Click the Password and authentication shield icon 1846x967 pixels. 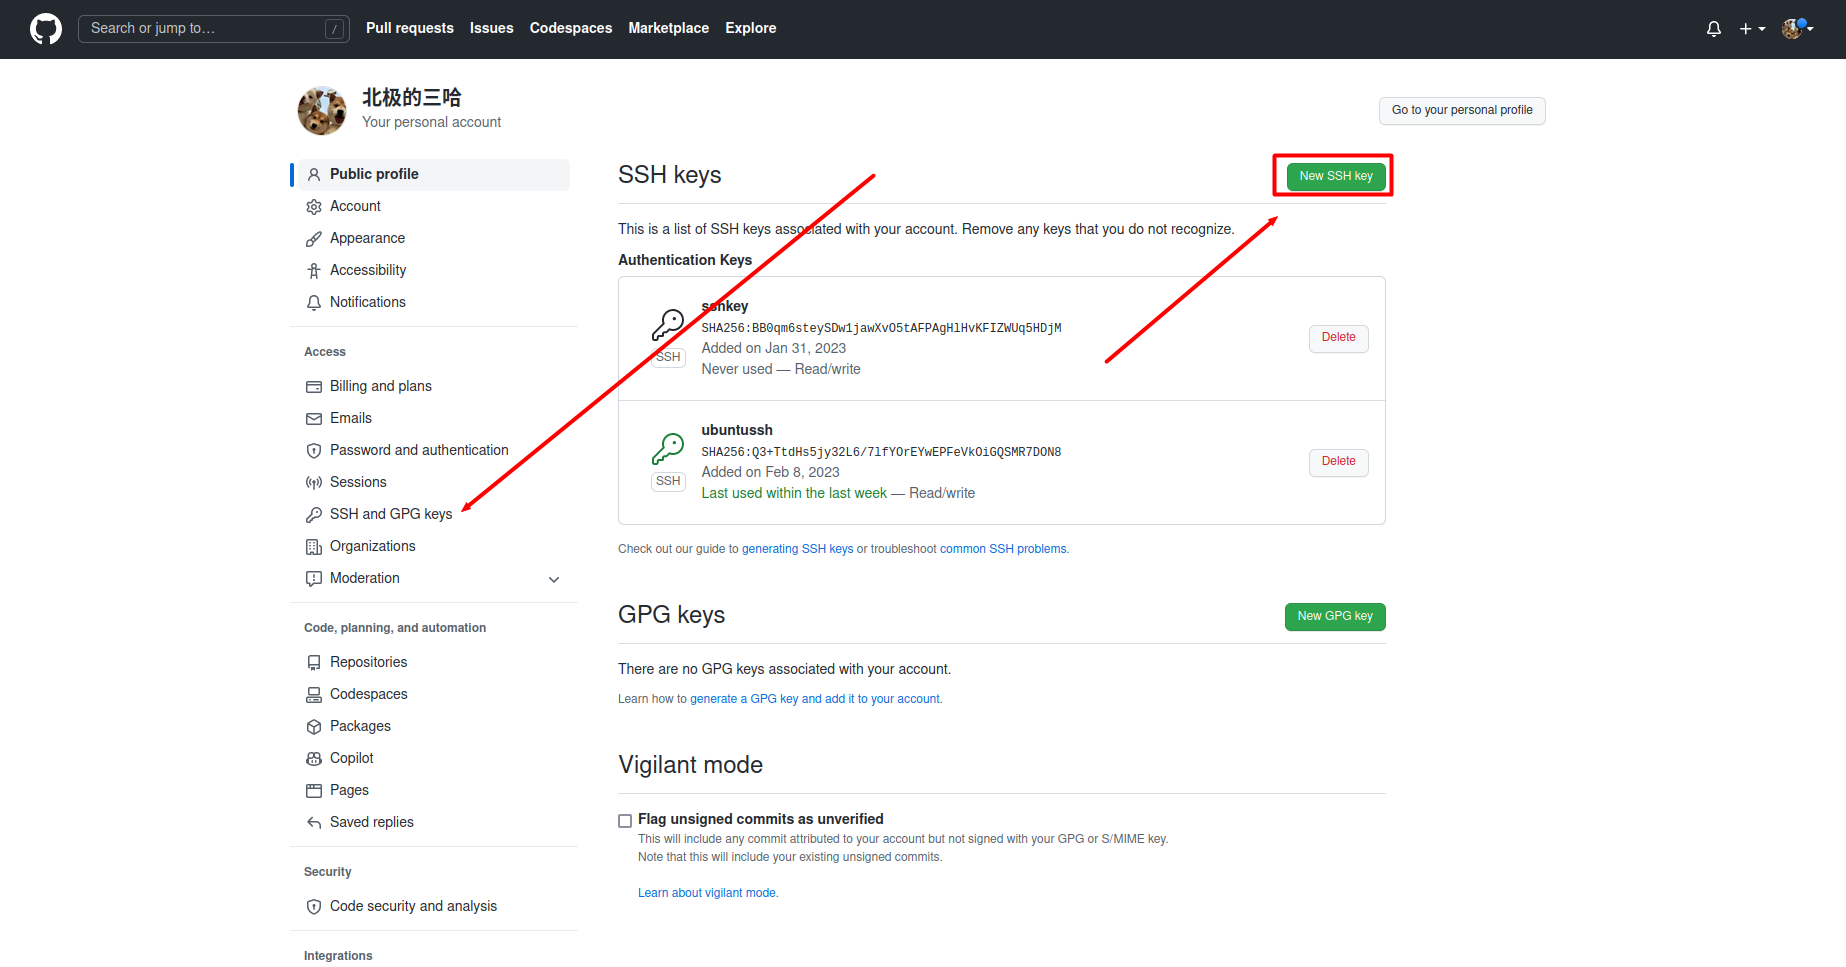coord(314,451)
